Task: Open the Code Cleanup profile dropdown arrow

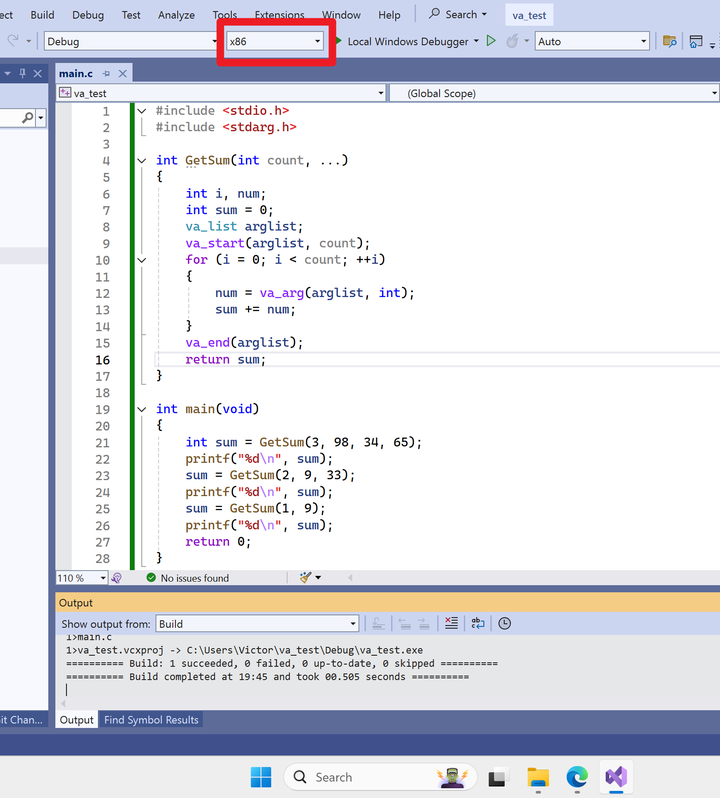Action: (x=318, y=577)
